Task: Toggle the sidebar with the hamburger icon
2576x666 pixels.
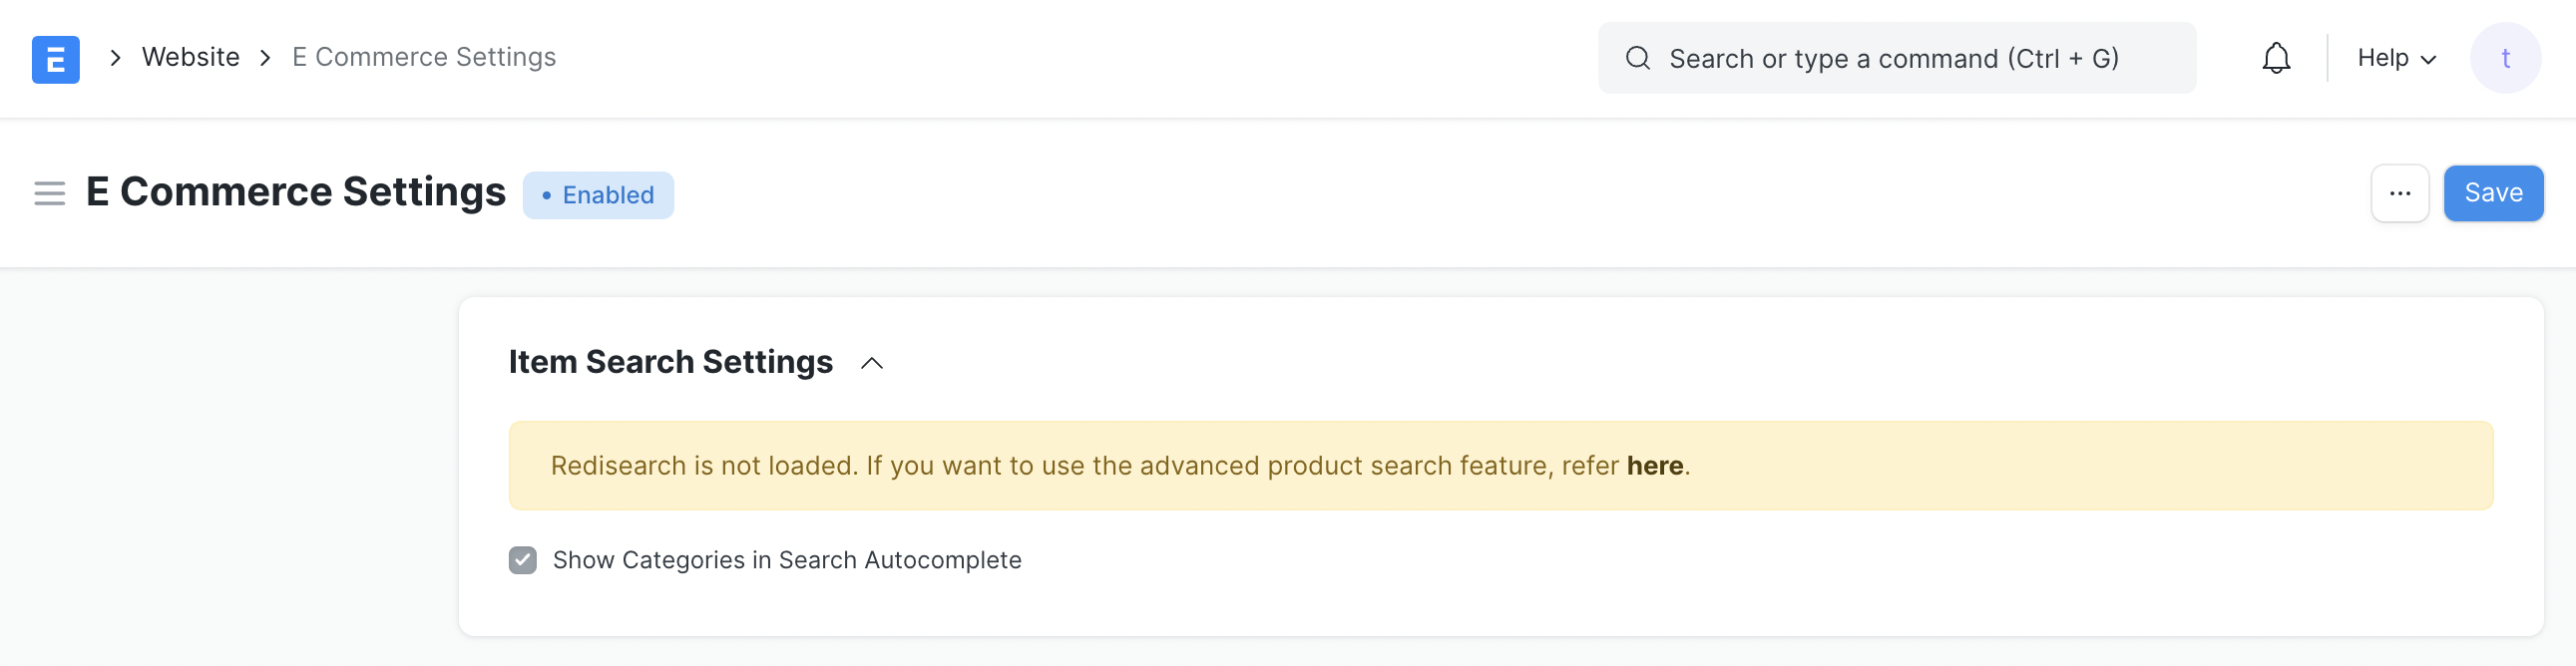Action: (48, 192)
